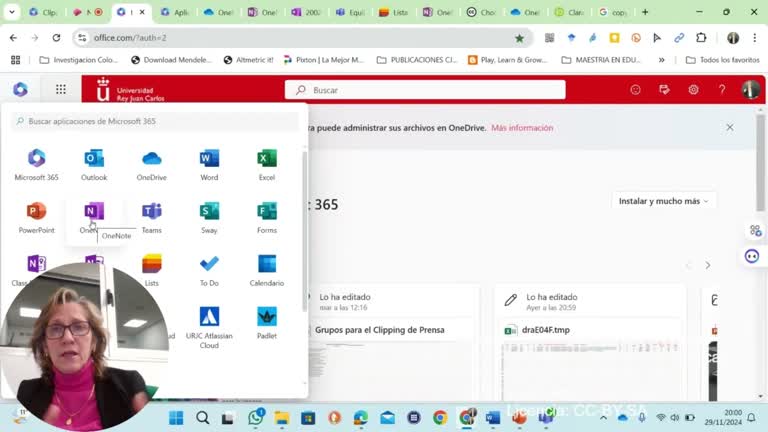Screen dimensions: 768x432
Task: Open the account profile picture in header
Action: coord(750,90)
